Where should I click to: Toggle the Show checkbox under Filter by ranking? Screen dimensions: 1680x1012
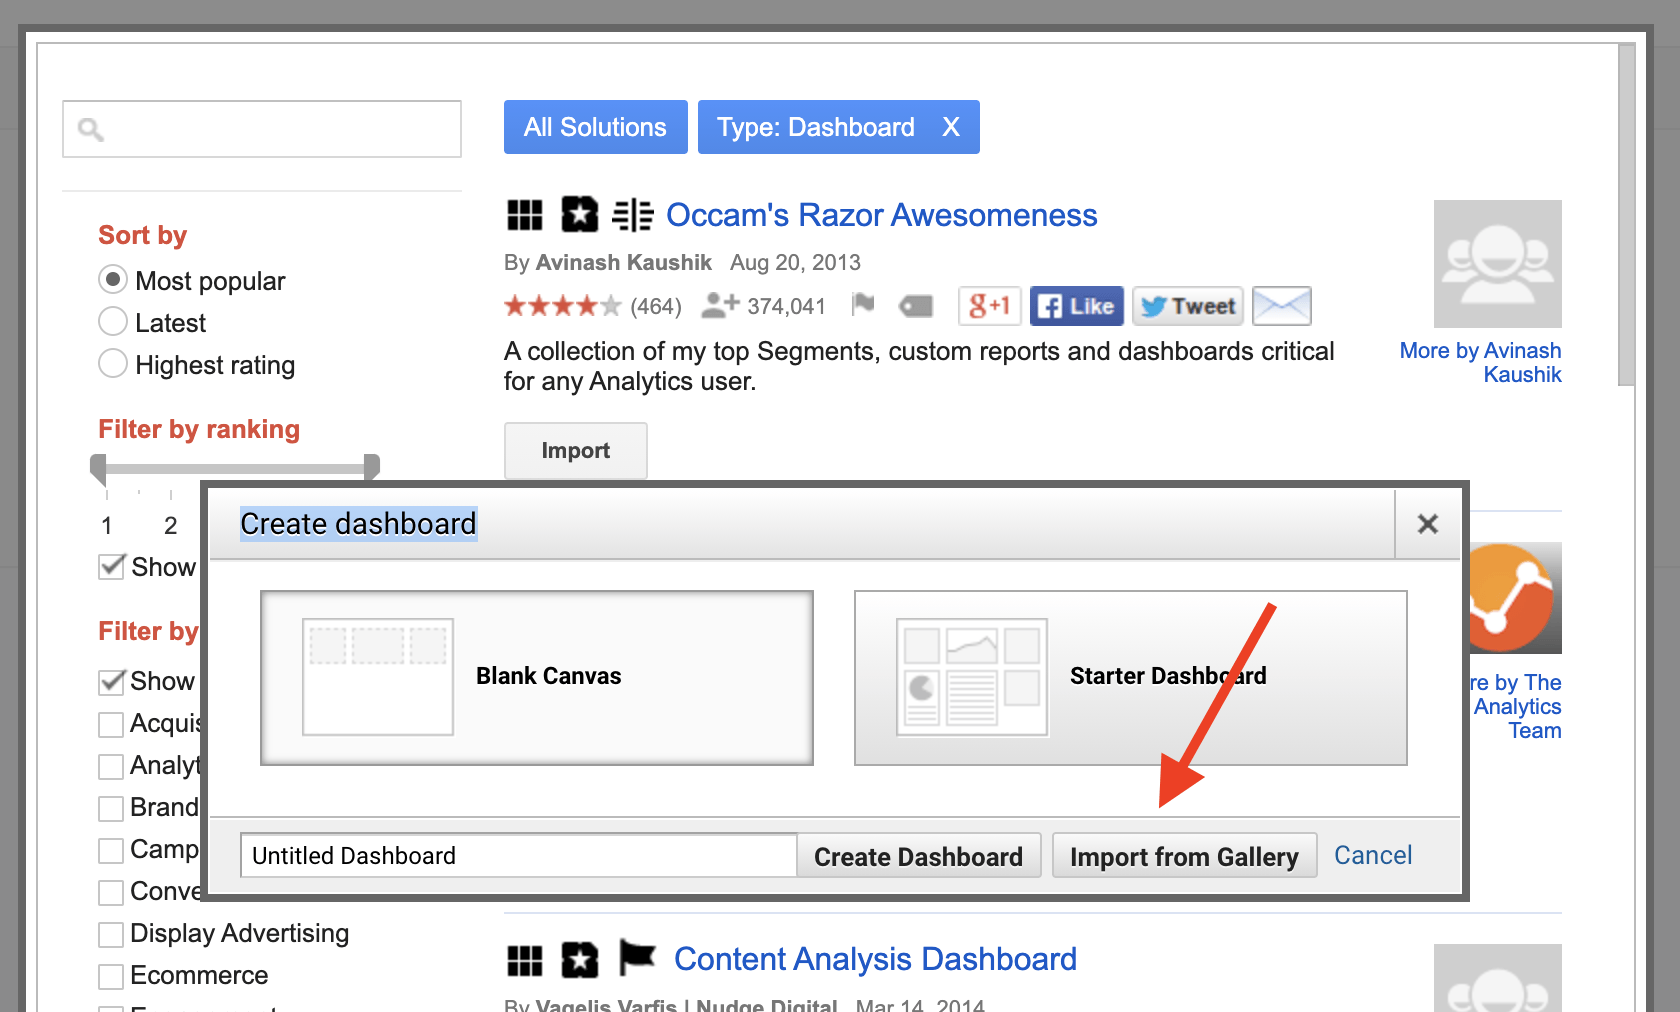pyautogui.click(x=112, y=566)
